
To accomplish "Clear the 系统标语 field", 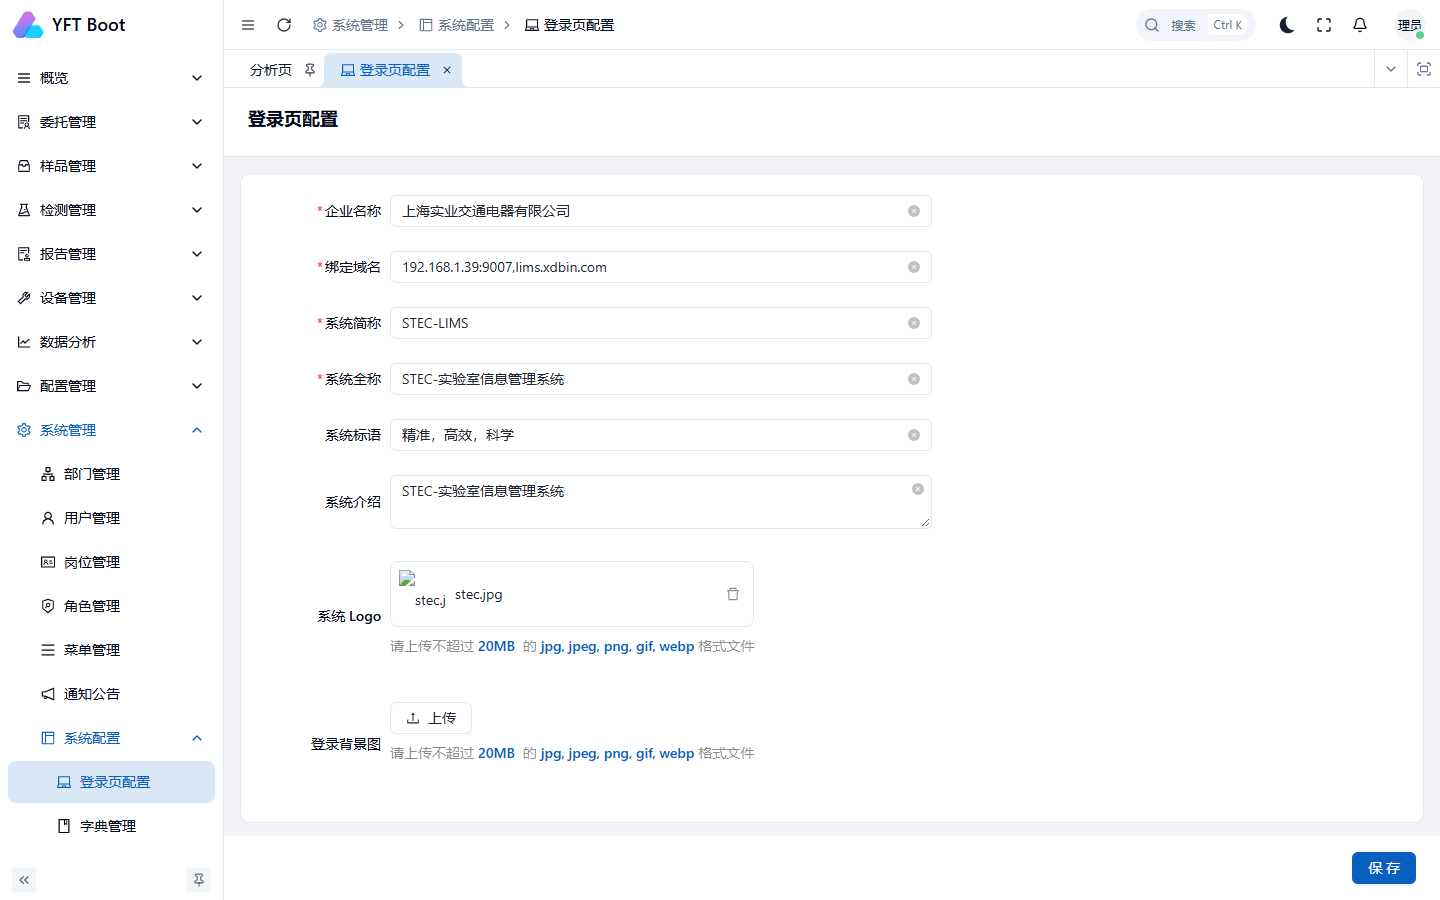I will pyautogui.click(x=914, y=435).
